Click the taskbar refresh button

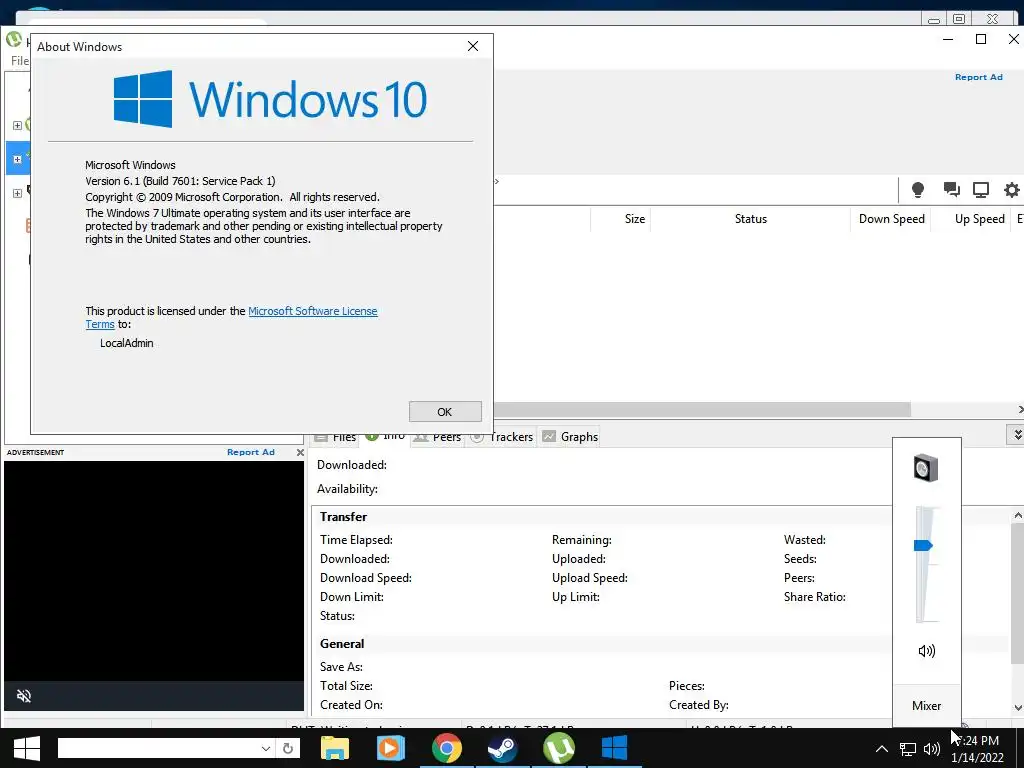(x=288, y=748)
